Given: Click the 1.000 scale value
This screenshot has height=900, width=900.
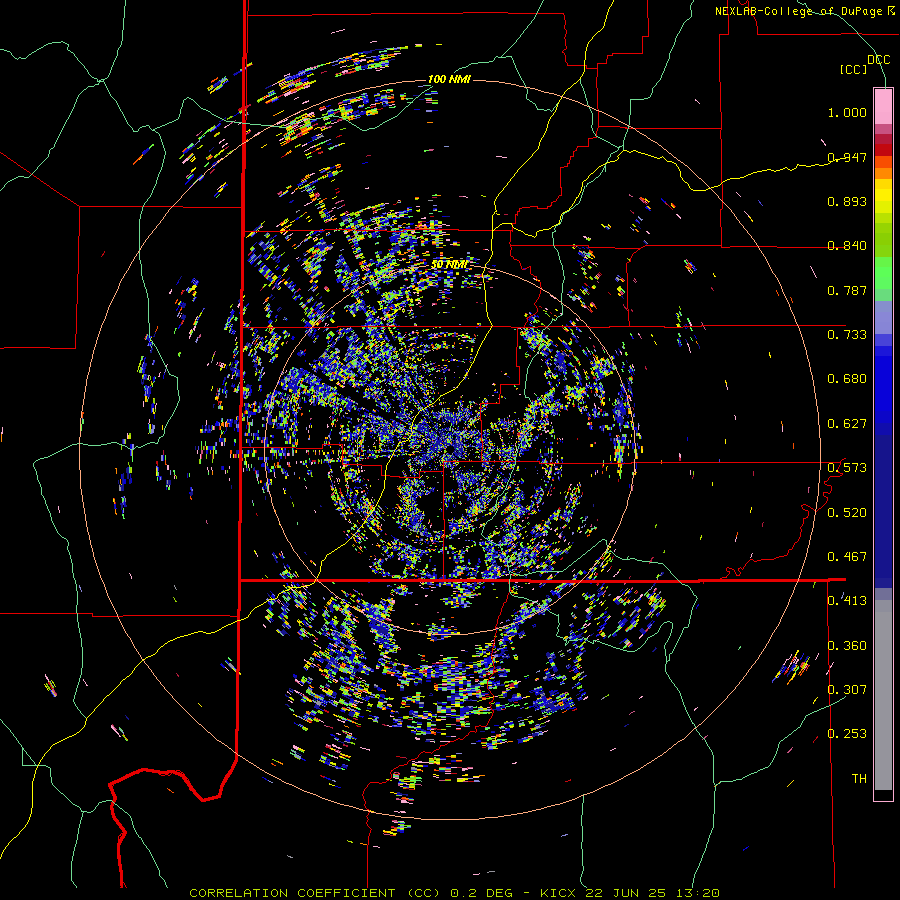Looking at the screenshot, I should pyautogui.click(x=847, y=112).
